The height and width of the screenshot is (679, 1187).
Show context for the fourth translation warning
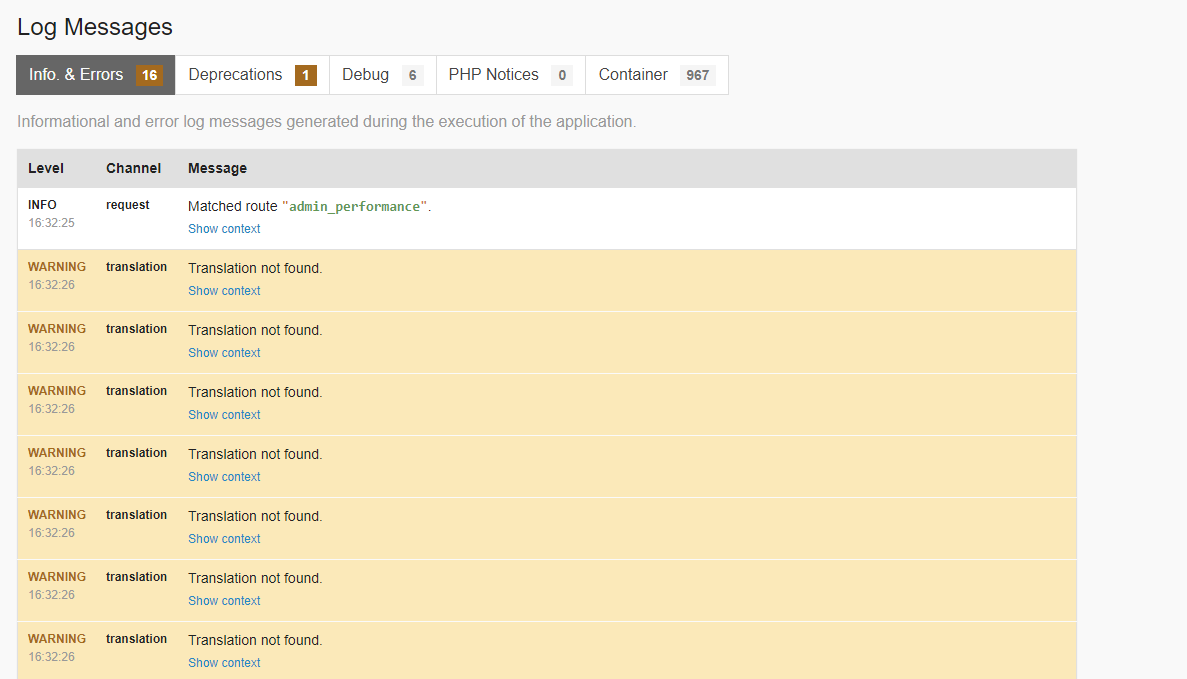224,477
